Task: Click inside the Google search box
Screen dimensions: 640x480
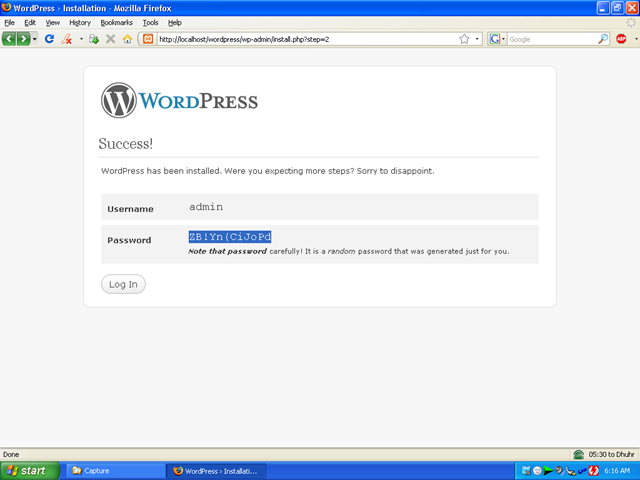Action: pyautogui.click(x=553, y=39)
